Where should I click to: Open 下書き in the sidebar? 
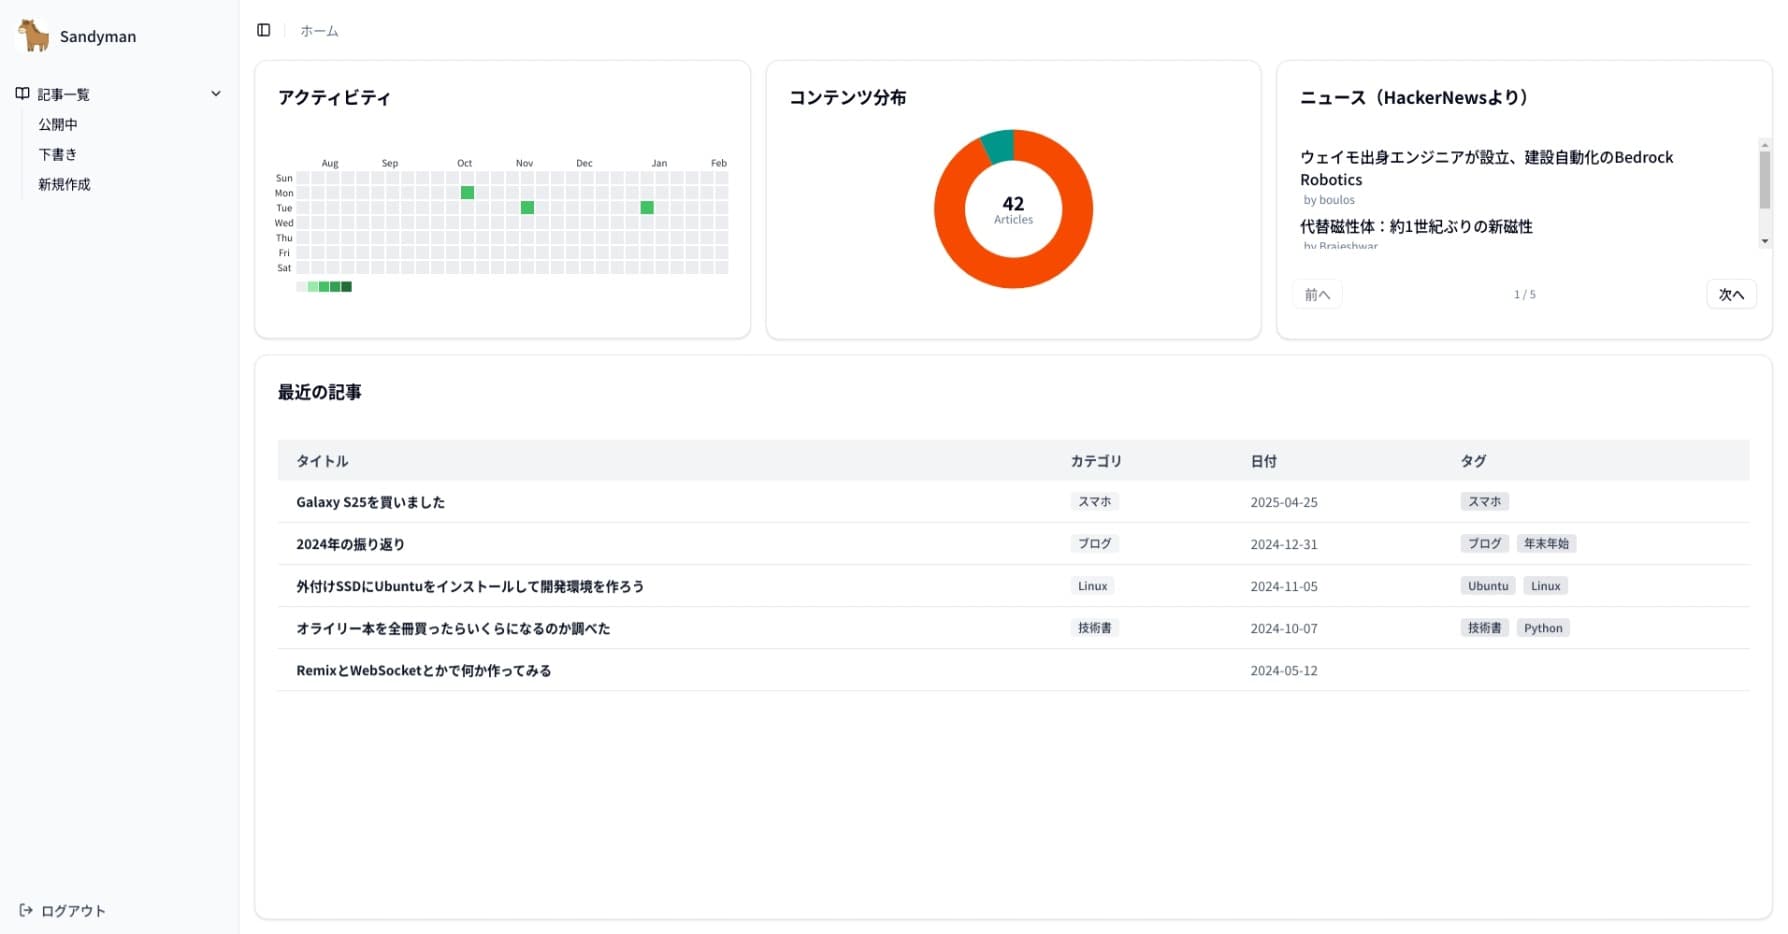click(58, 154)
